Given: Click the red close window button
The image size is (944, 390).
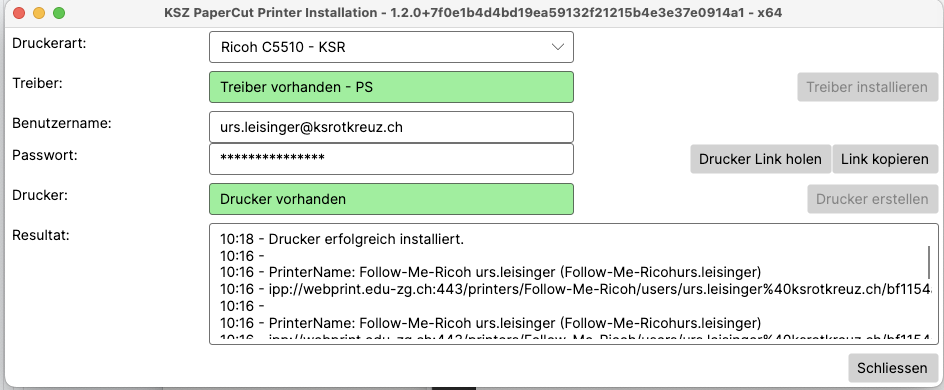Looking at the screenshot, I should tap(19, 13).
